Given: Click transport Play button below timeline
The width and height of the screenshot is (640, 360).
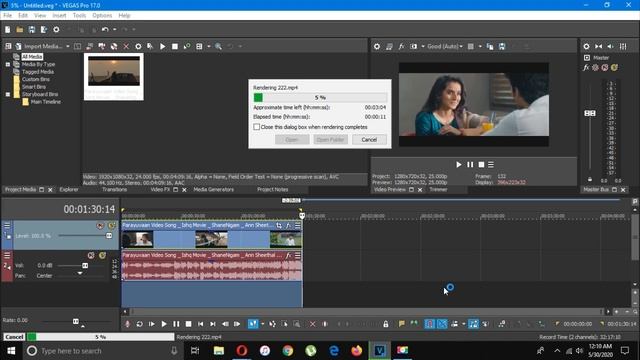Looking at the screenshot, I should [x=164, y=324].
